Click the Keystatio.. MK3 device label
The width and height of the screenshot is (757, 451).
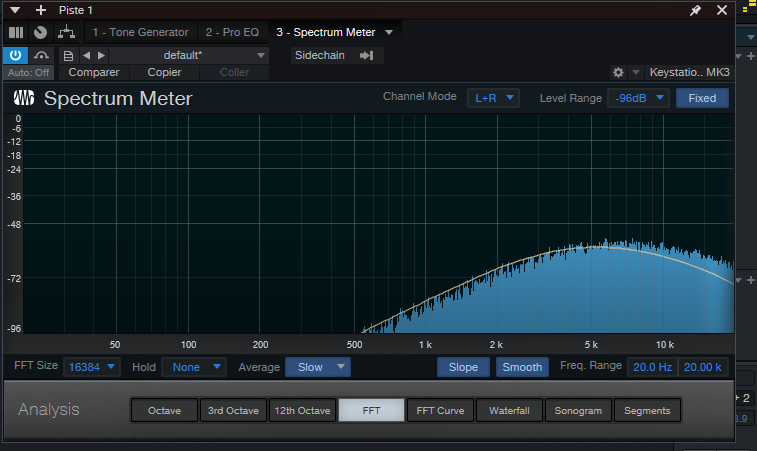[689, 72]
